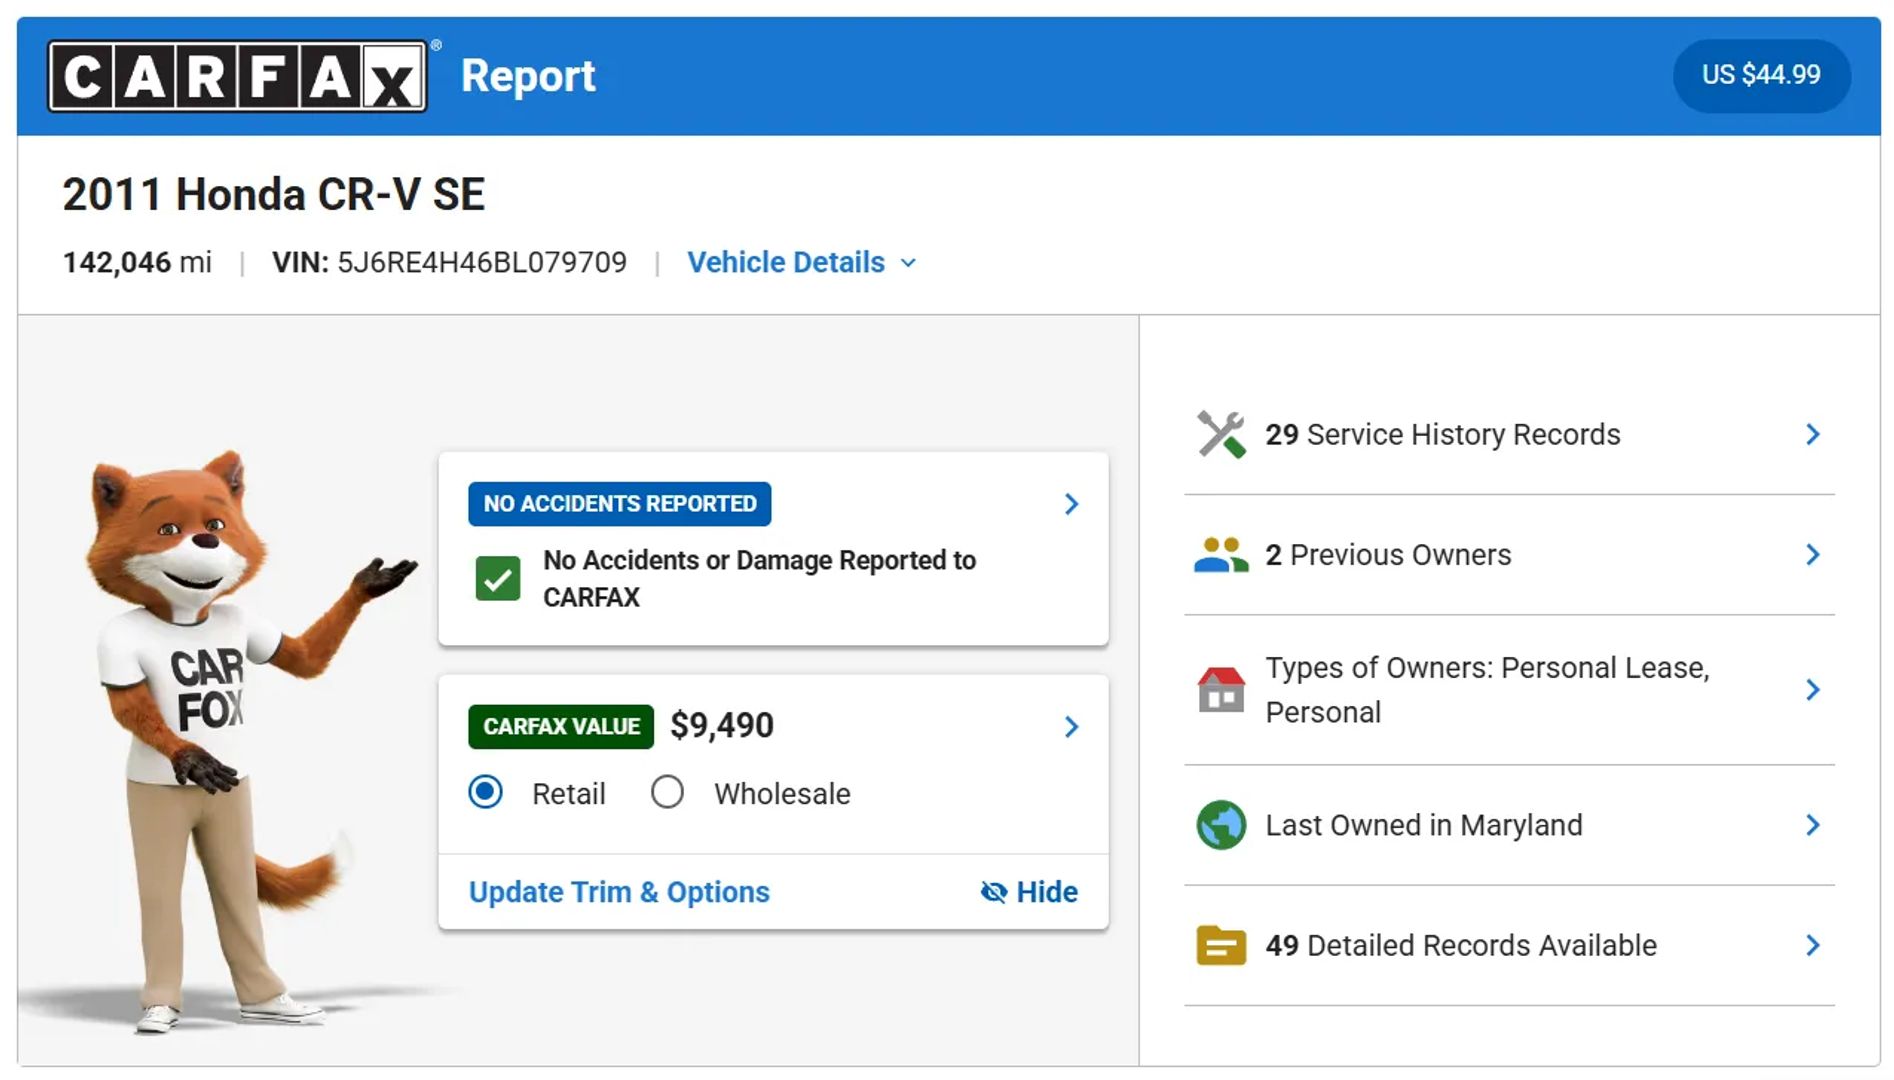Open chevron for Types of Owners row
This screenshot has width=1894, height=1080.
point(1813,690)
